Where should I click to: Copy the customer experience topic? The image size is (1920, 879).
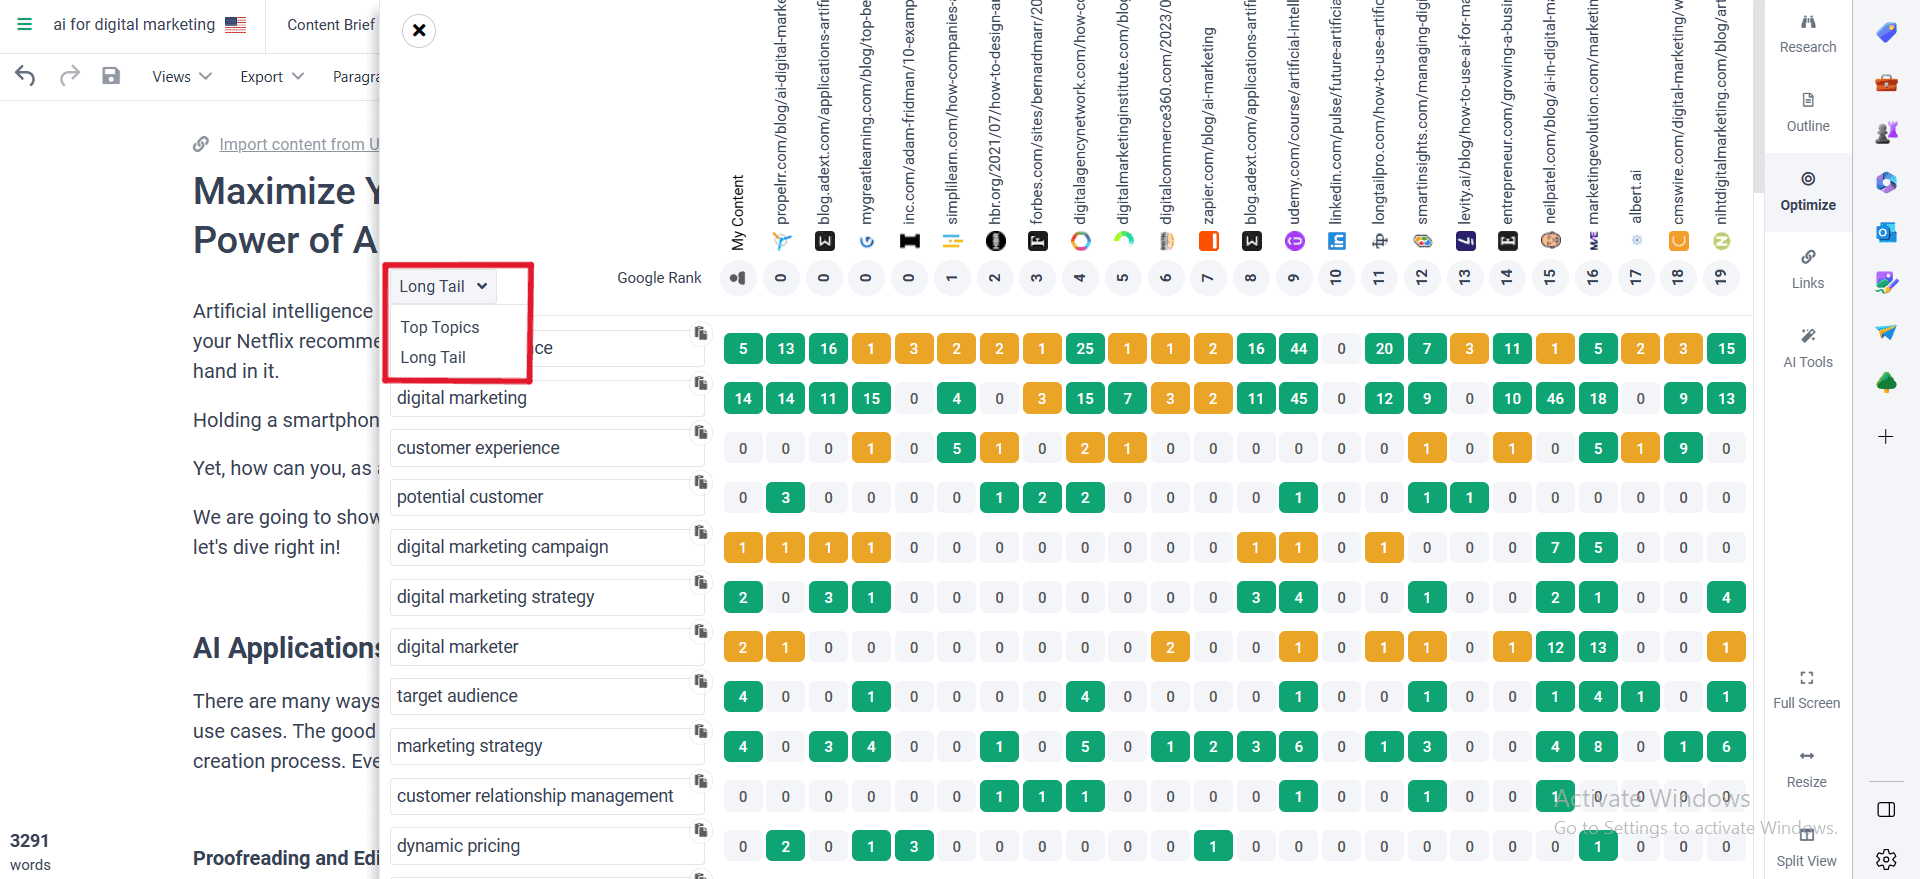(701, 432)
